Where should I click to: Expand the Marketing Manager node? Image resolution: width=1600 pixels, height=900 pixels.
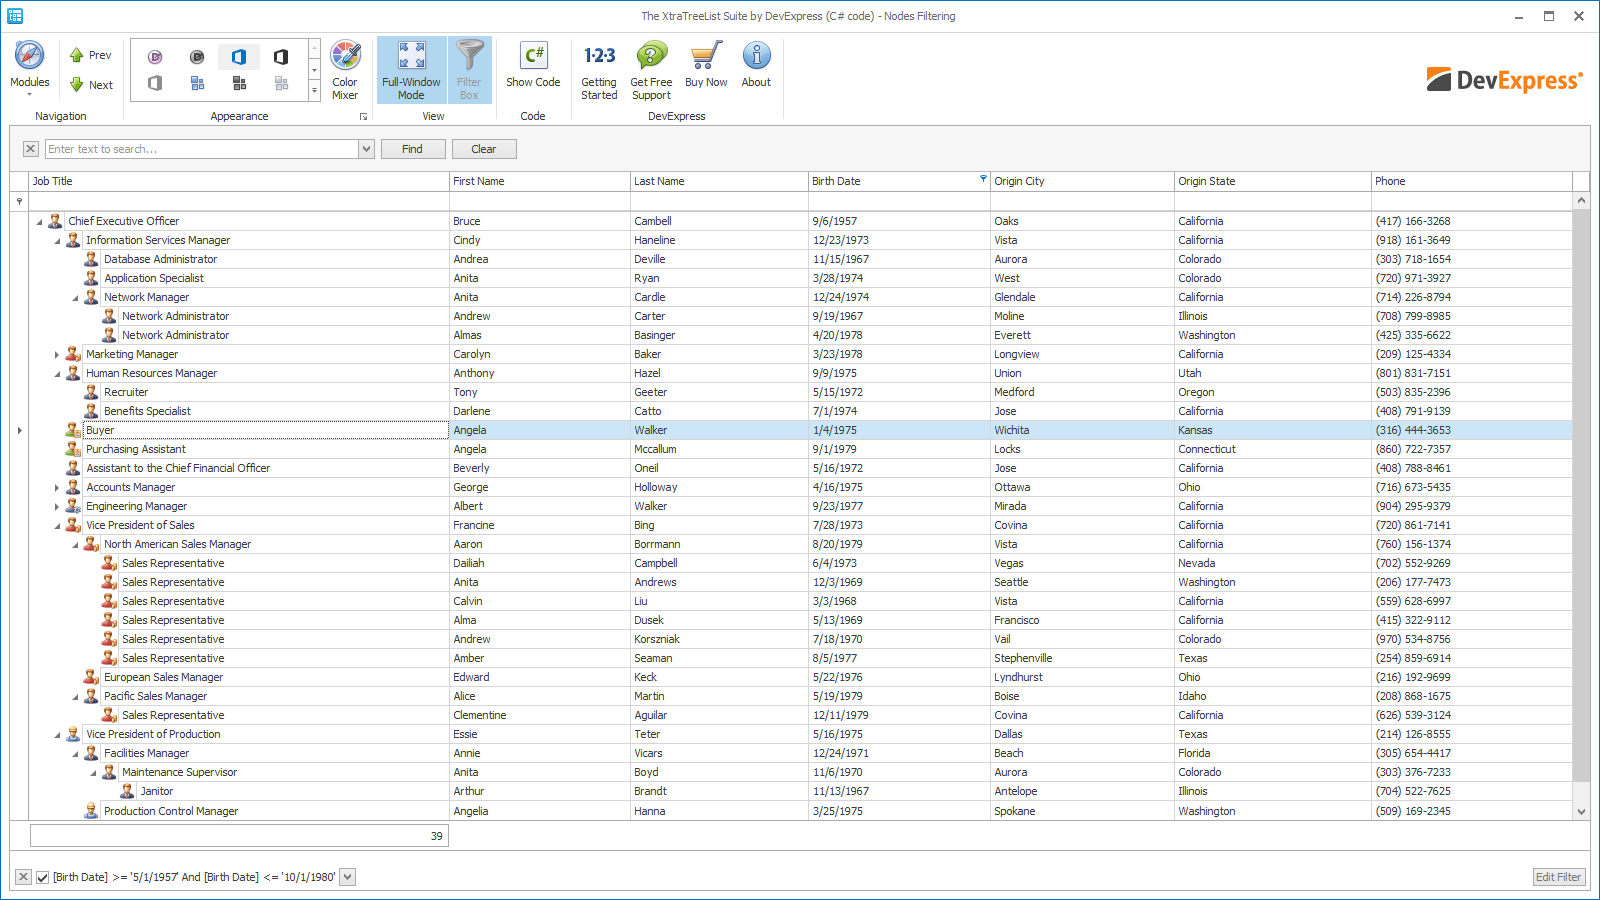(x=56, y=354)
